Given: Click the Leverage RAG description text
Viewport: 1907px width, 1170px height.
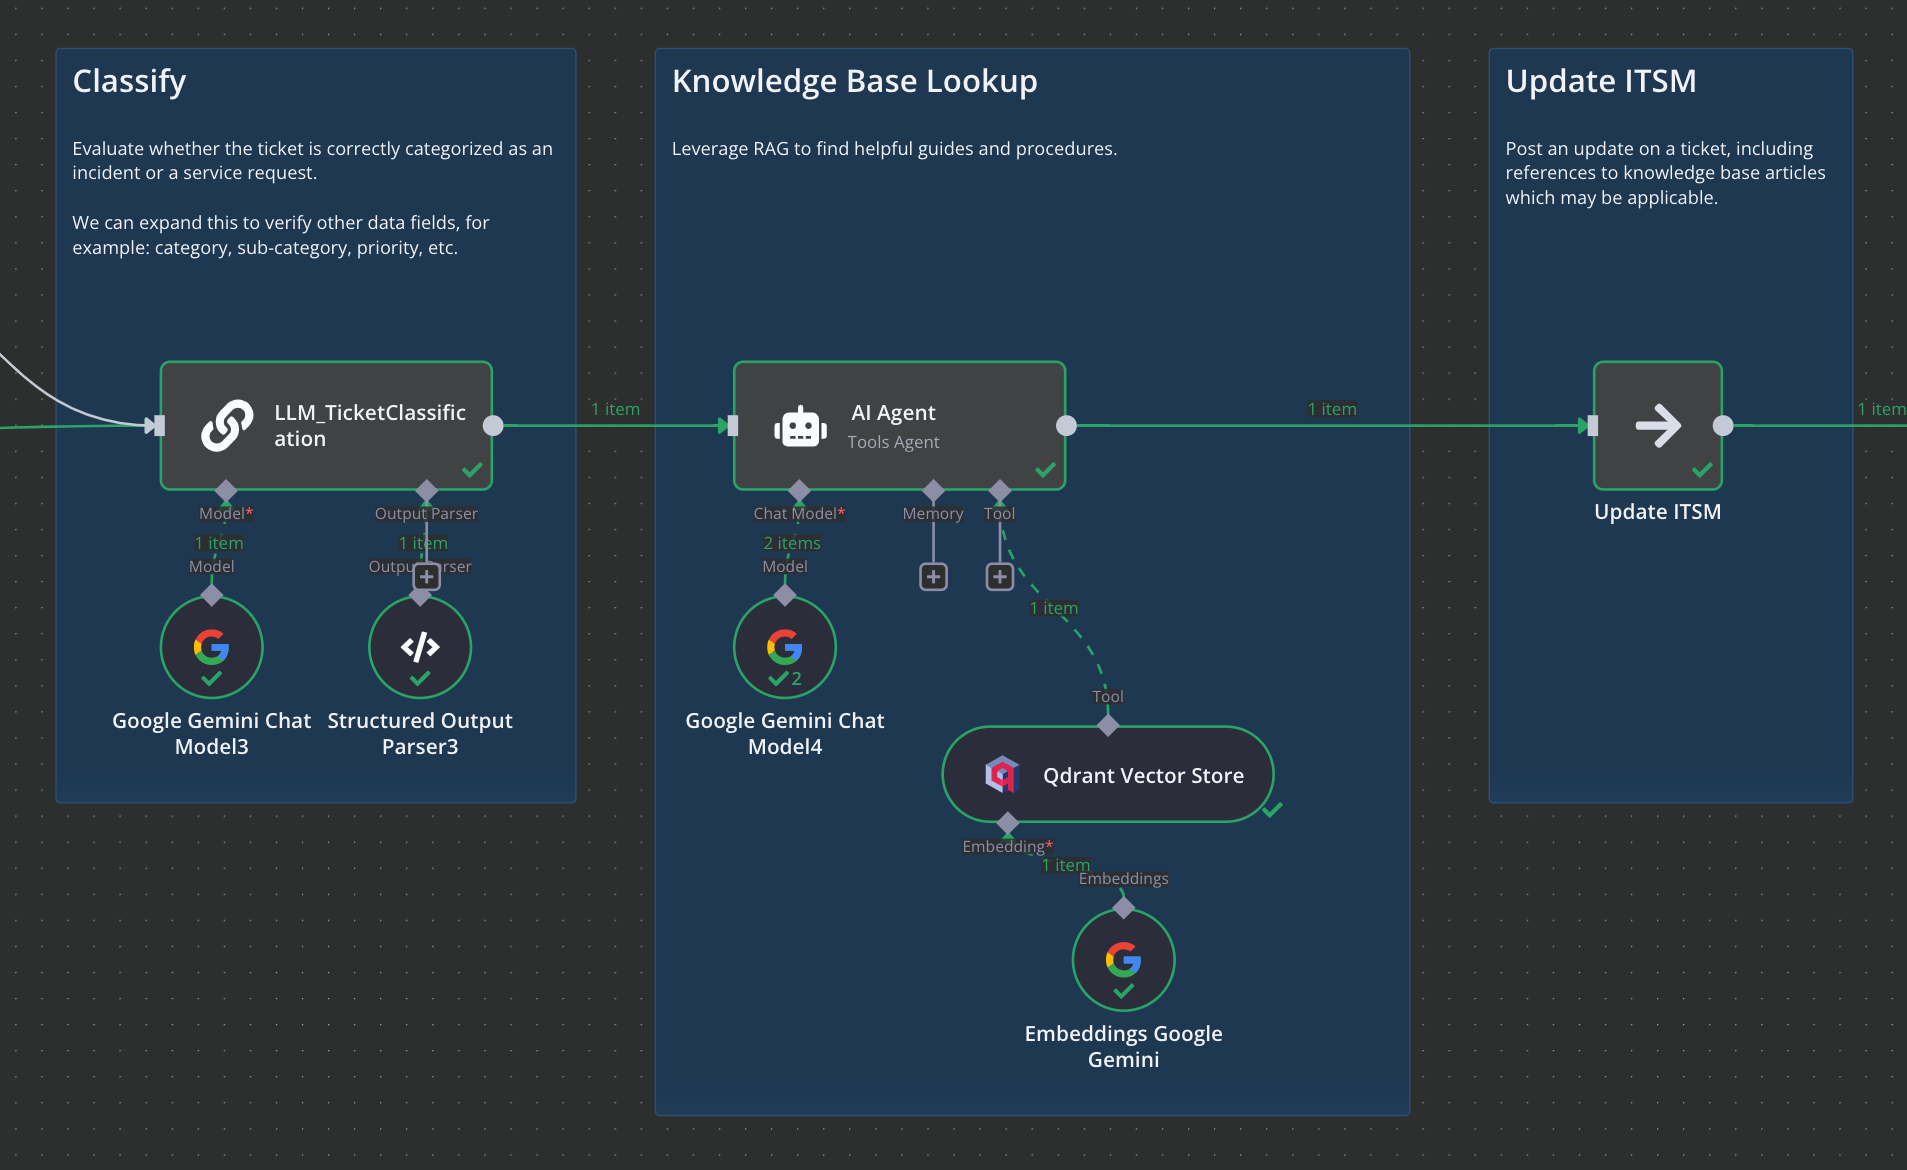Looking at the screenshot, I should pyautogui.click(x=894, y=149).
